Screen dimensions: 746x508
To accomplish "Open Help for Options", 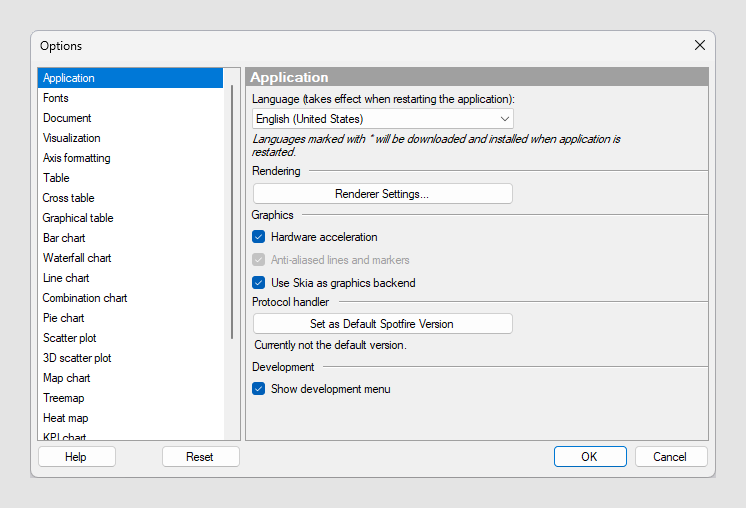I will (76, 457).
